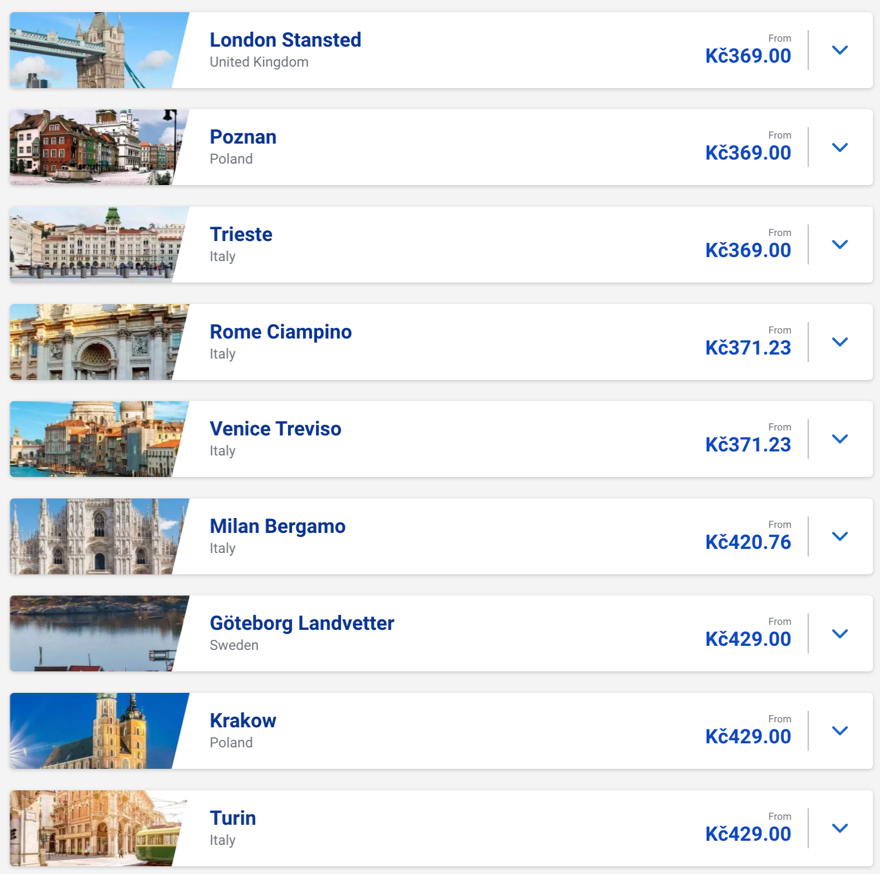Select the Turin tram image thumbnail
881x874 pixels.
(97, 828)
